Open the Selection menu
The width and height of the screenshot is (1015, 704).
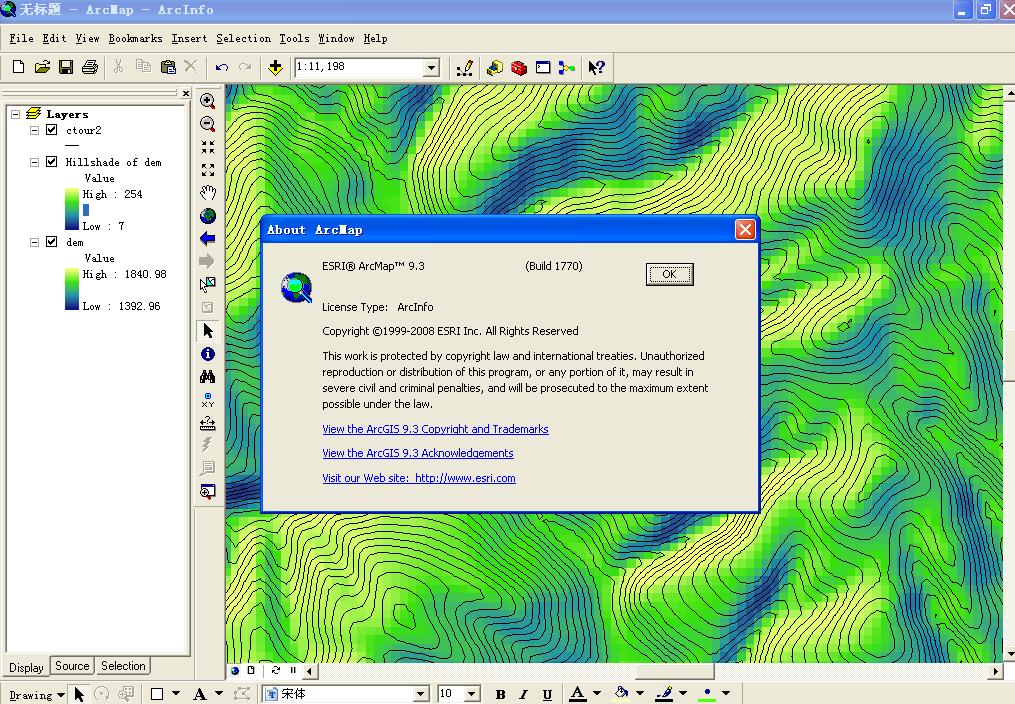click(x=243, y=38)
